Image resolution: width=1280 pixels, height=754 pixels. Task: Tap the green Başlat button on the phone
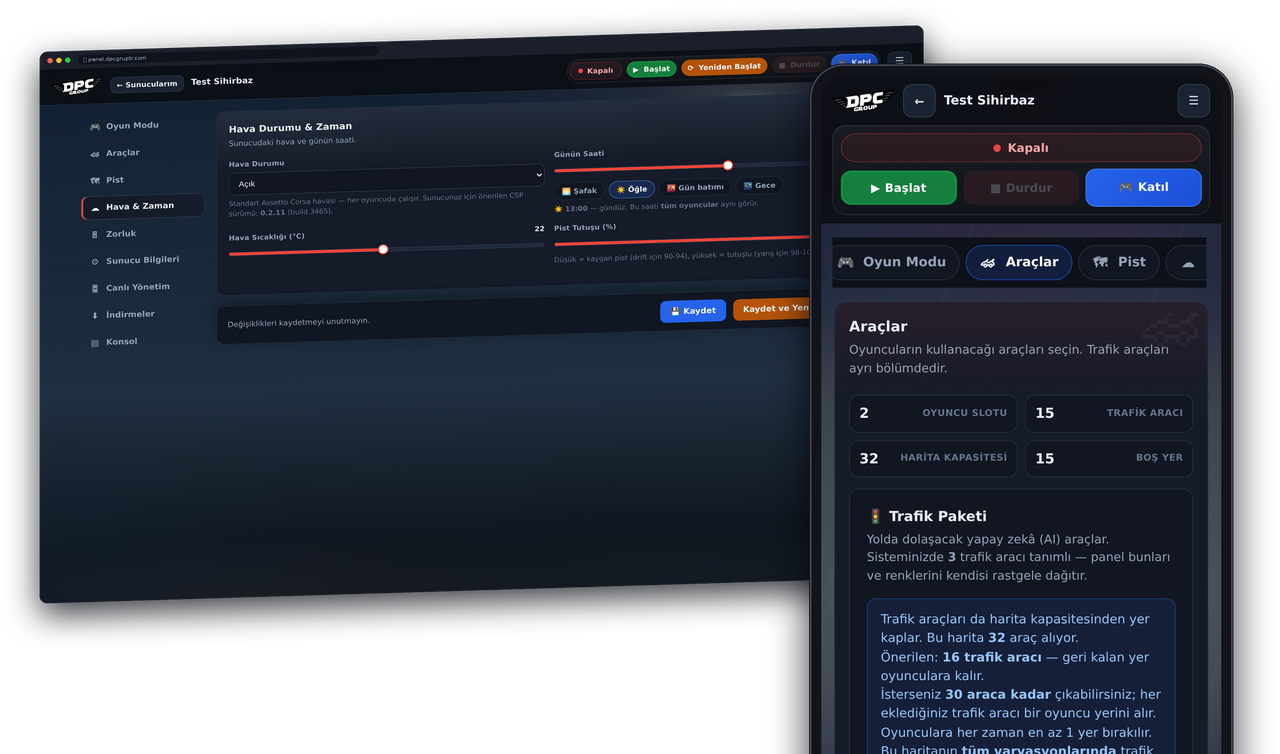pos(899,188)
